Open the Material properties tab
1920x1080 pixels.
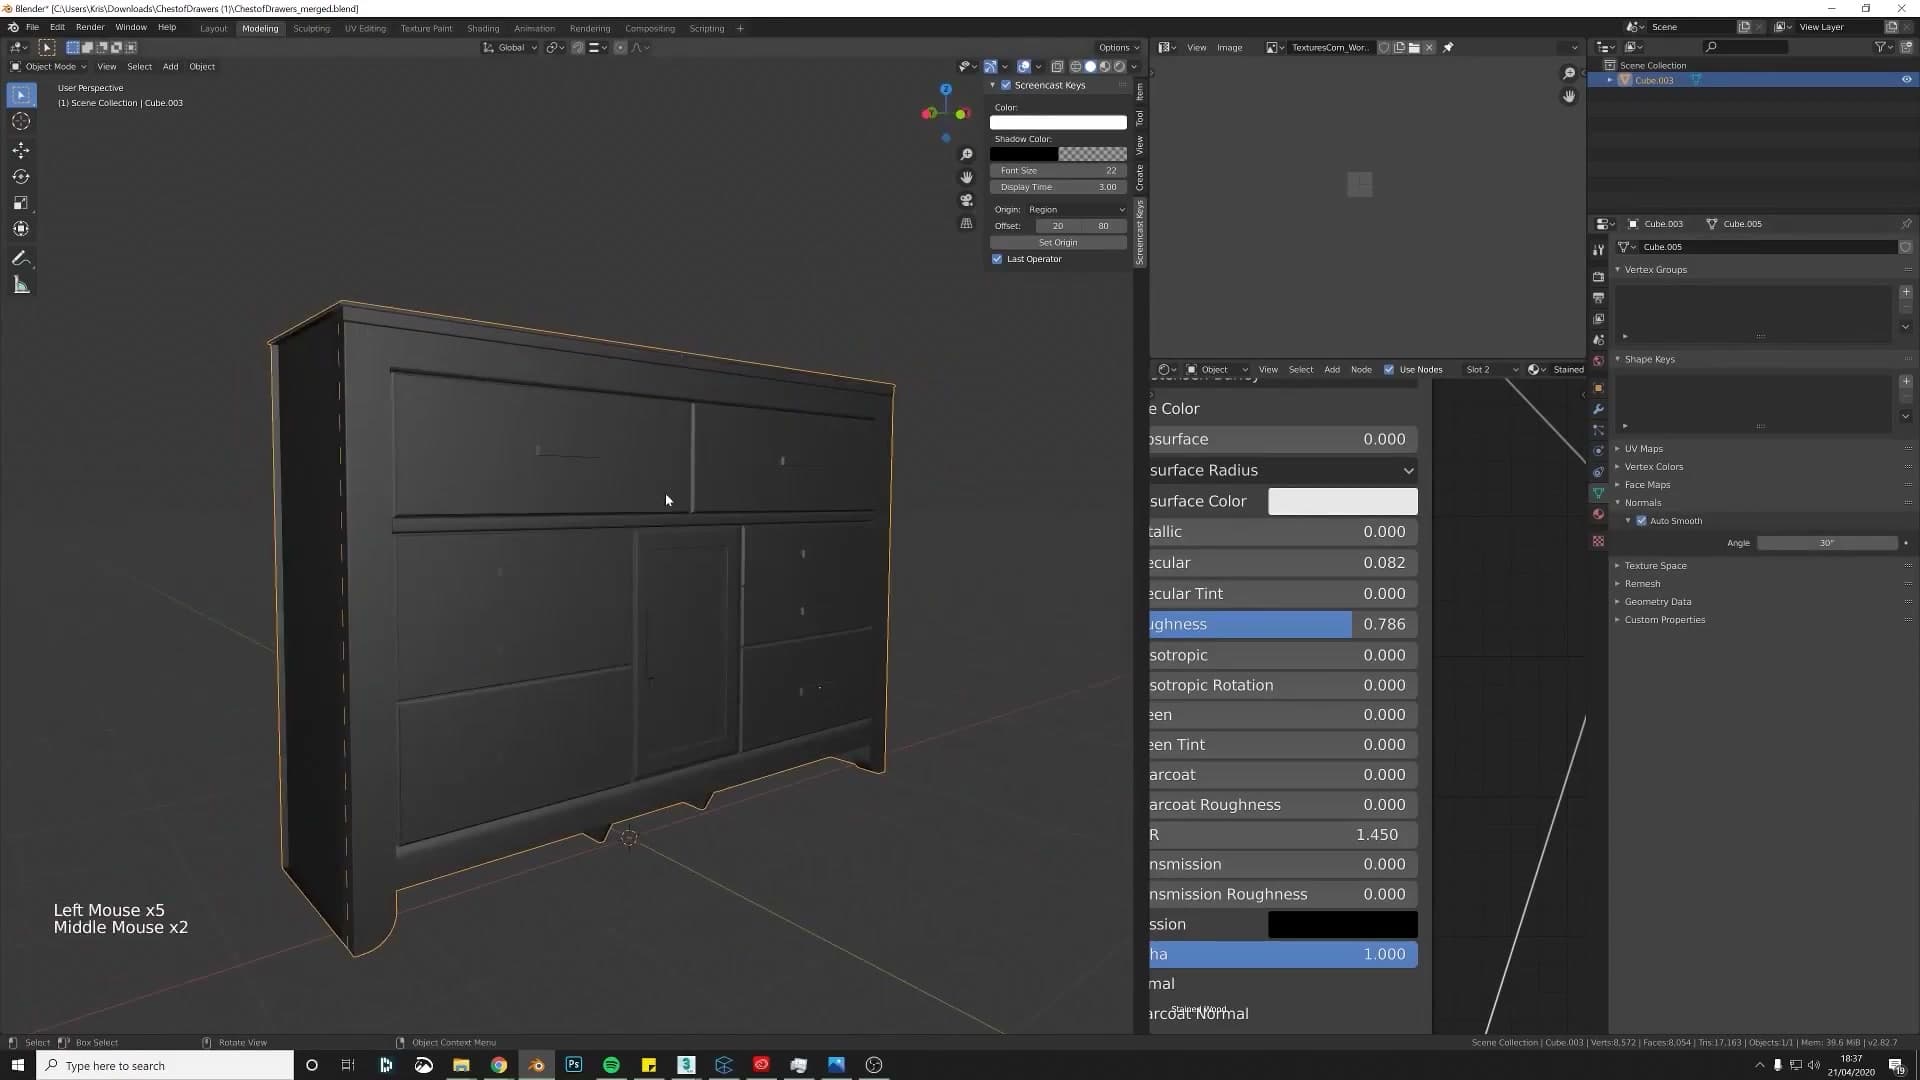(x=1598, y=514)
